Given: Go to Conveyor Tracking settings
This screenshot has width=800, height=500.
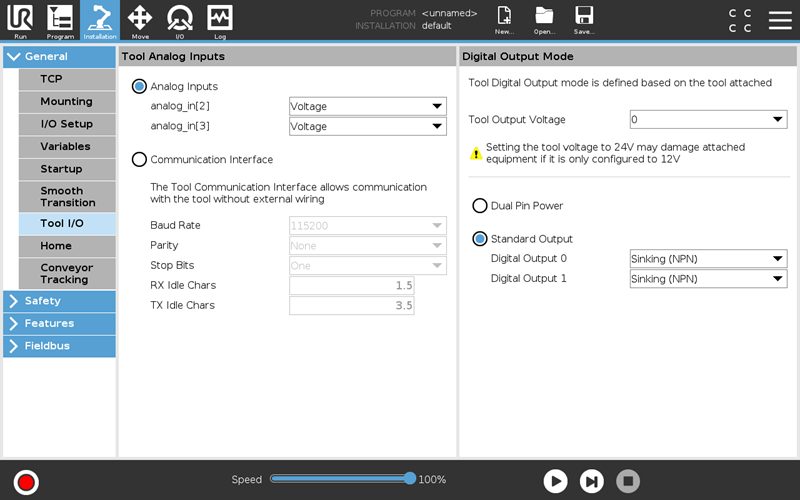Looking at the screenshot, I should [67, 273].
